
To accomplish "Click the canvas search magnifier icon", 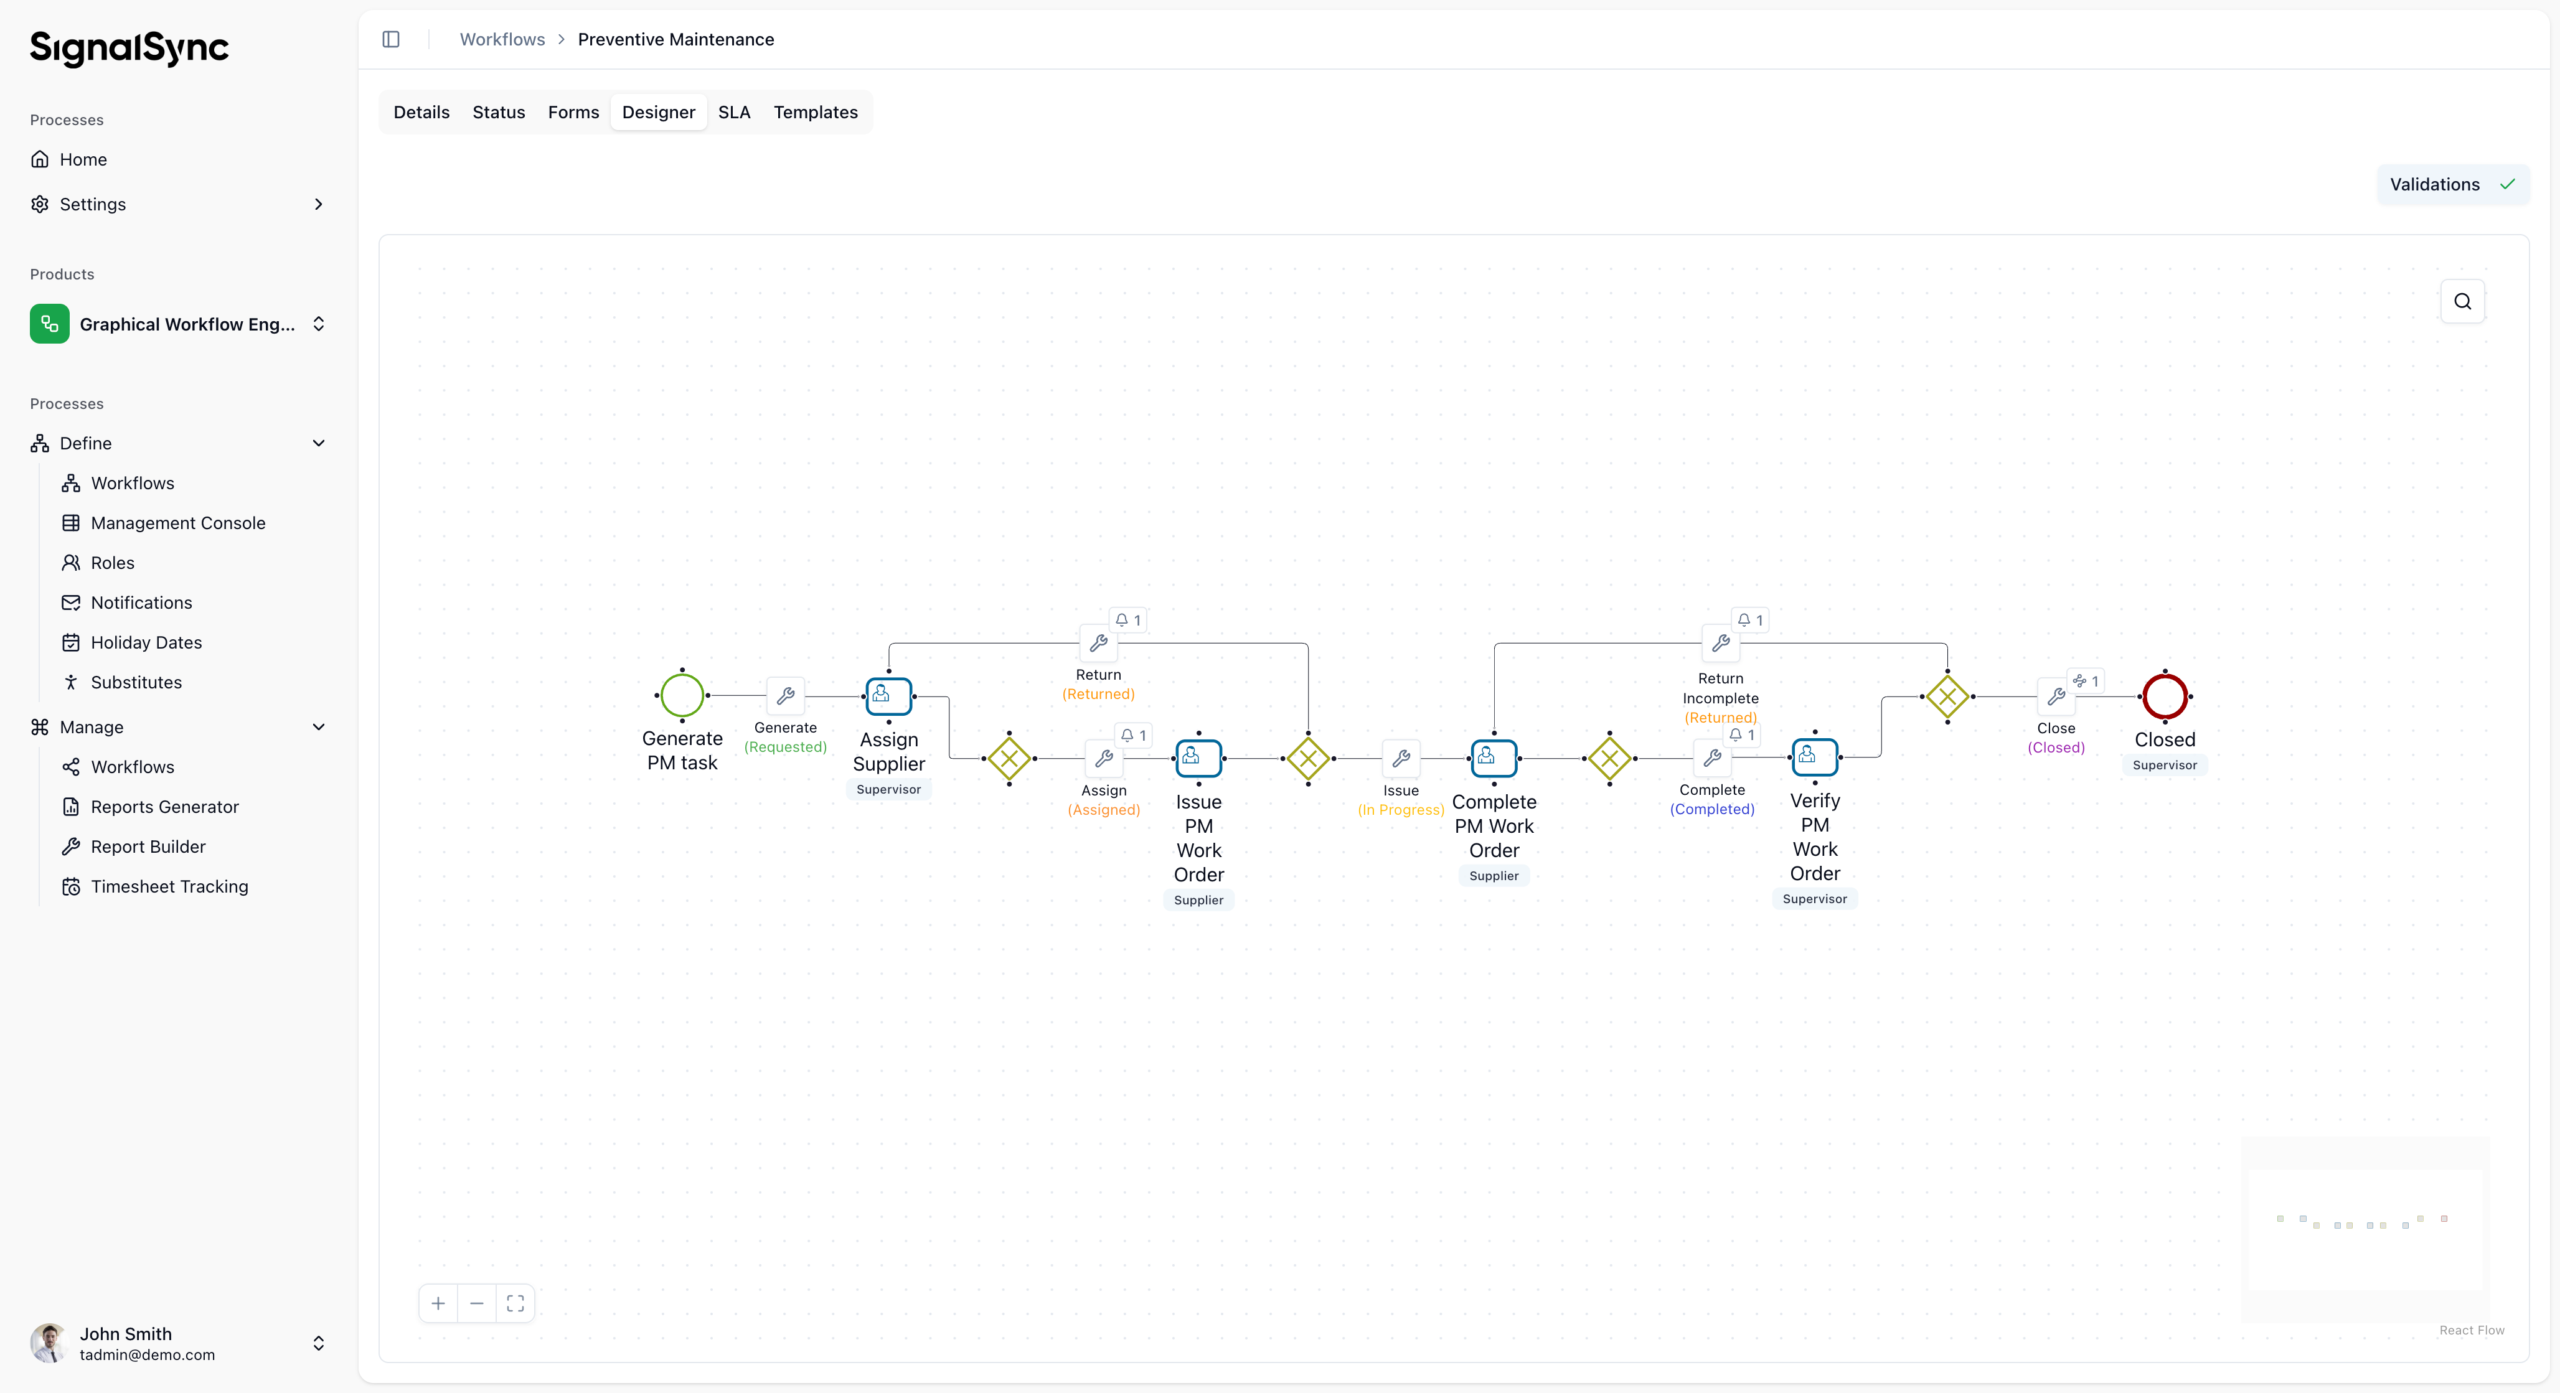I will click(x=2462, y=301).
